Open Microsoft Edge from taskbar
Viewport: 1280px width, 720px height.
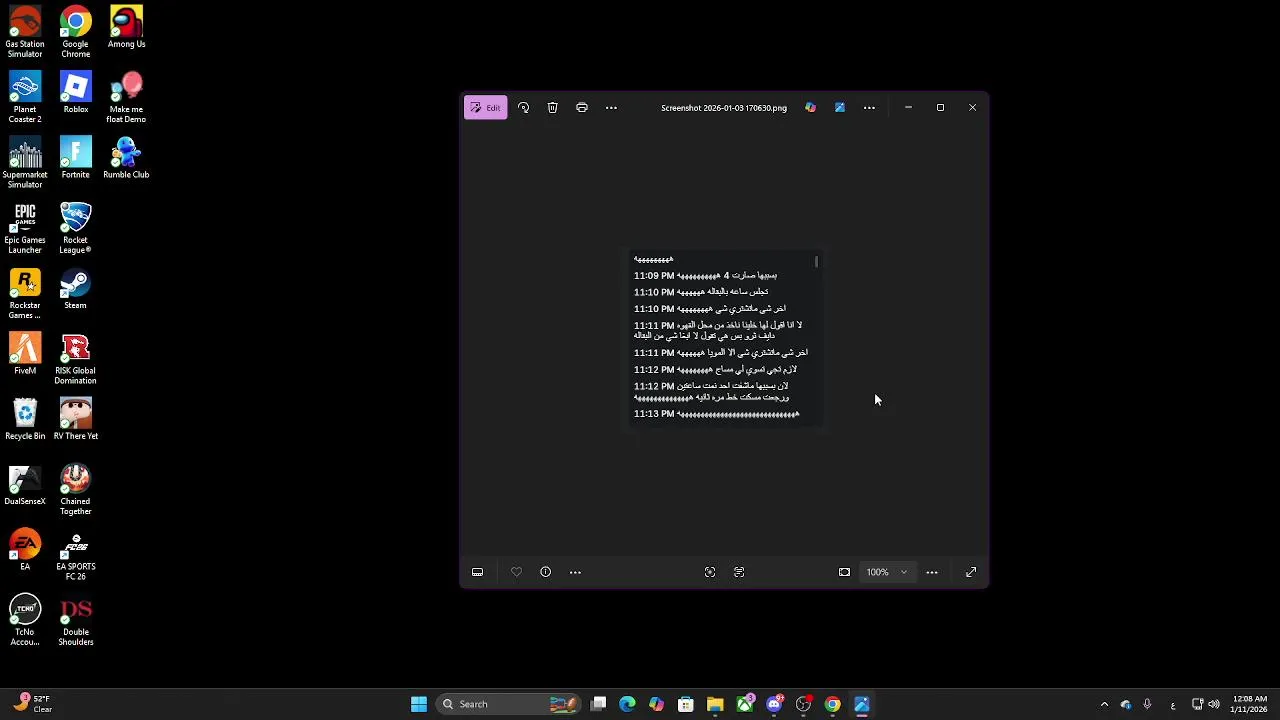(x=627, y=704)
